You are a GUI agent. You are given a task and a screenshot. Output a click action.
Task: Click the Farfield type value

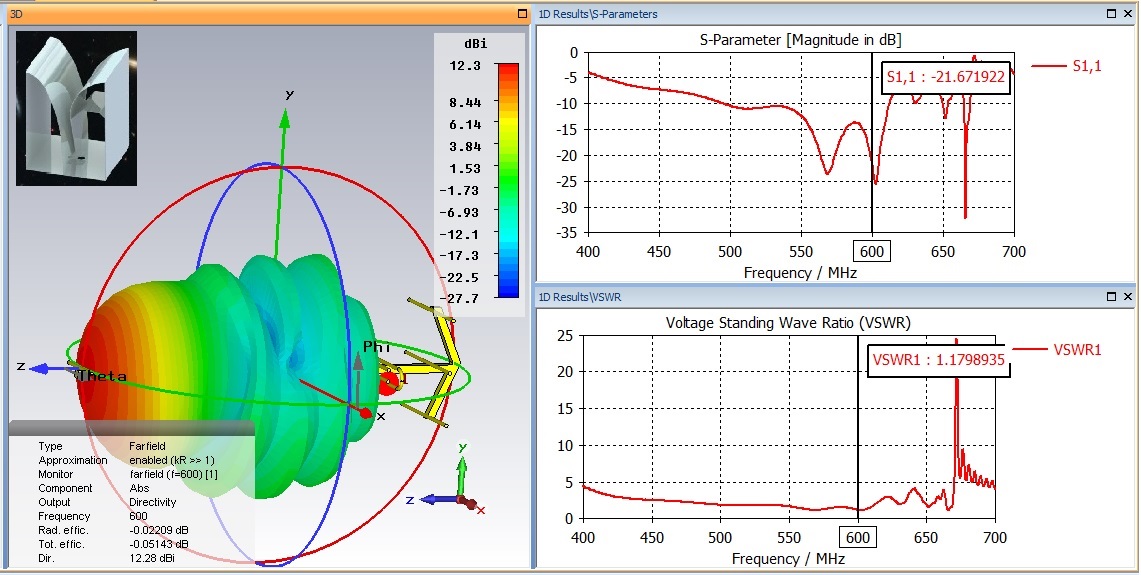tap(147, 446)
